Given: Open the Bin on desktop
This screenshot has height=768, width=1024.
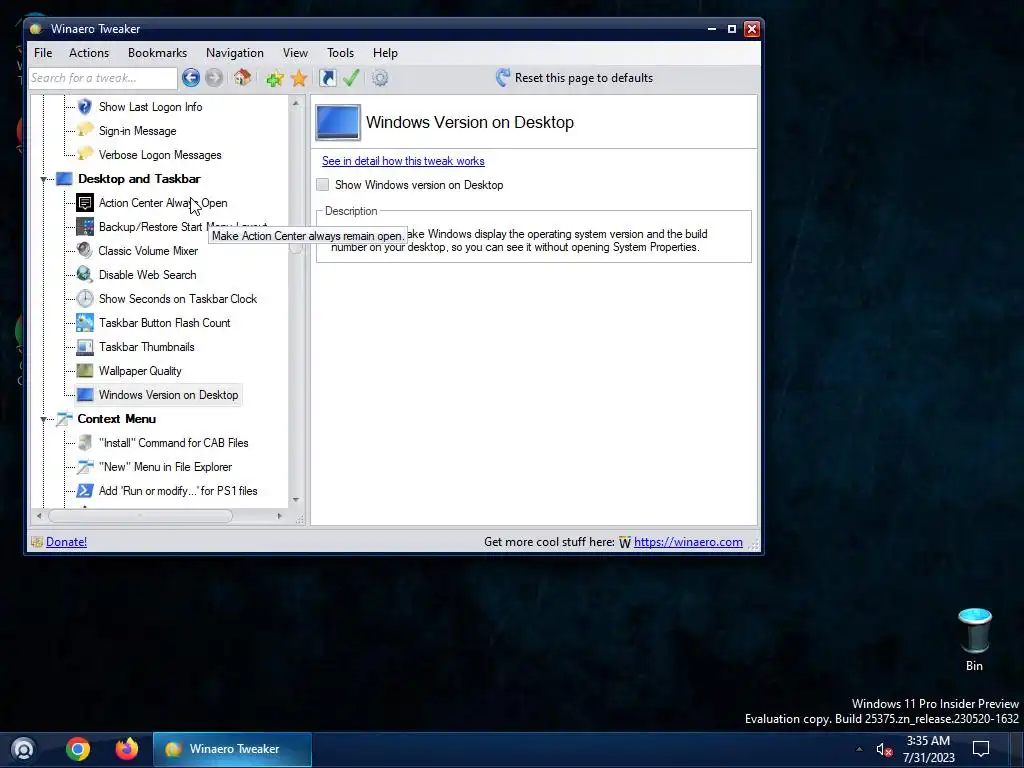Looking at the screenshot, I should coord(974,639).
